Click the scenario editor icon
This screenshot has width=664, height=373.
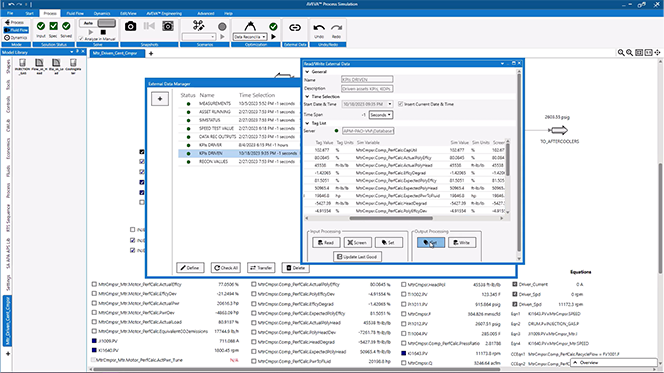point(198,25)
